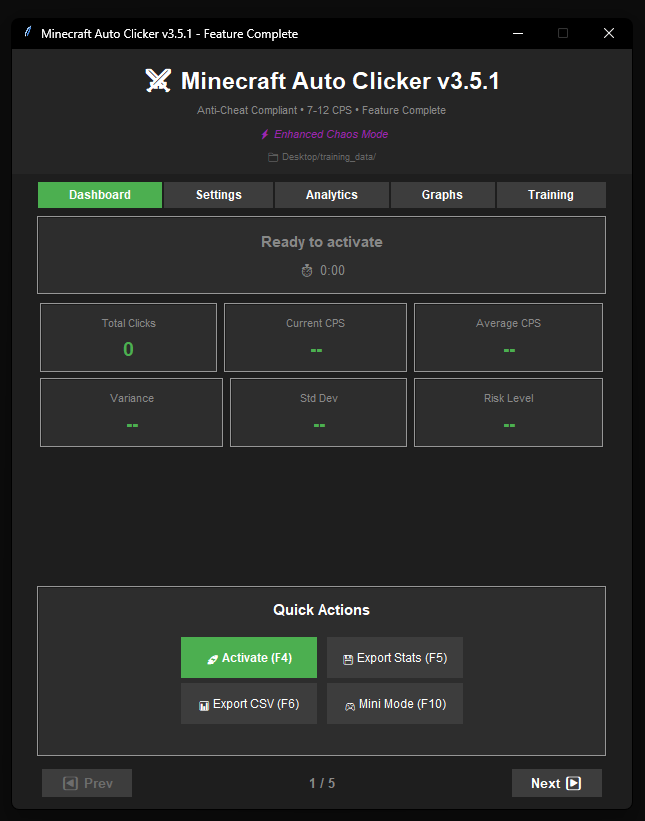The height and width of the screenshot is (821, 645).
Task: Click the stopwatch icon beside 0:00
Action: tap(307, 271)
